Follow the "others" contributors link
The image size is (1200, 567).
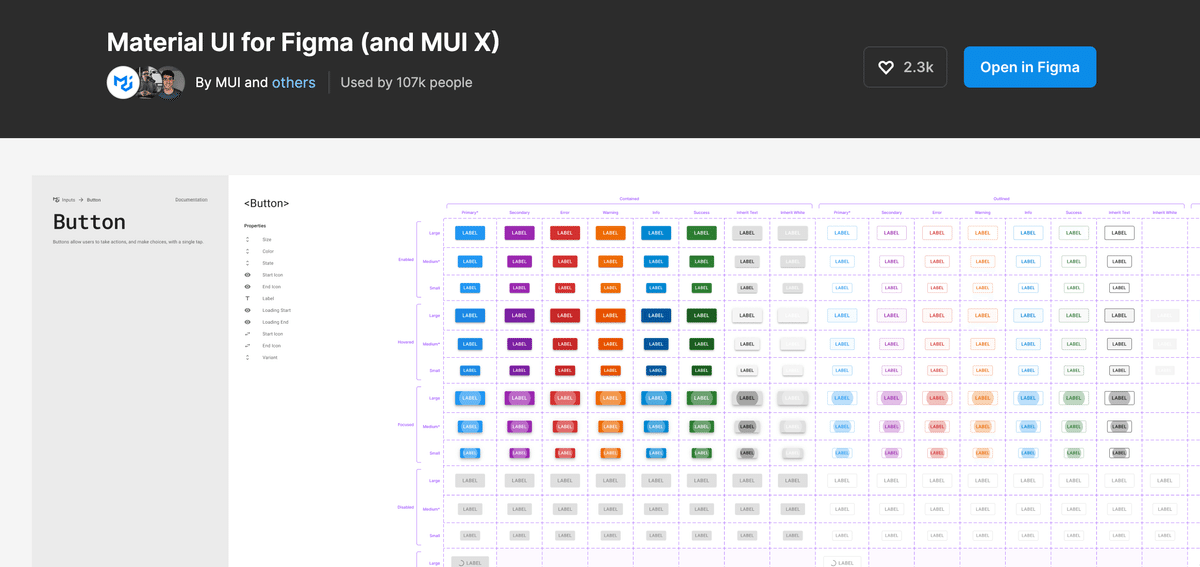[x=293, y=82]
